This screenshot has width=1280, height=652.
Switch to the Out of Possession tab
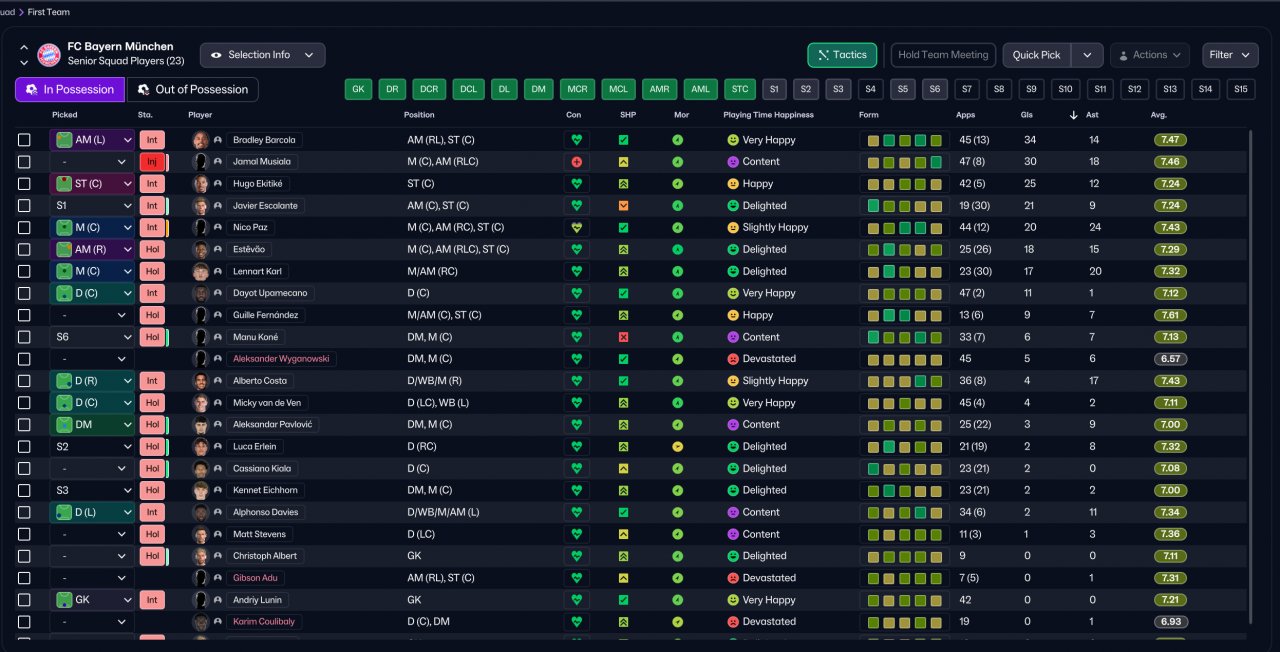click(x=192, y=90)
